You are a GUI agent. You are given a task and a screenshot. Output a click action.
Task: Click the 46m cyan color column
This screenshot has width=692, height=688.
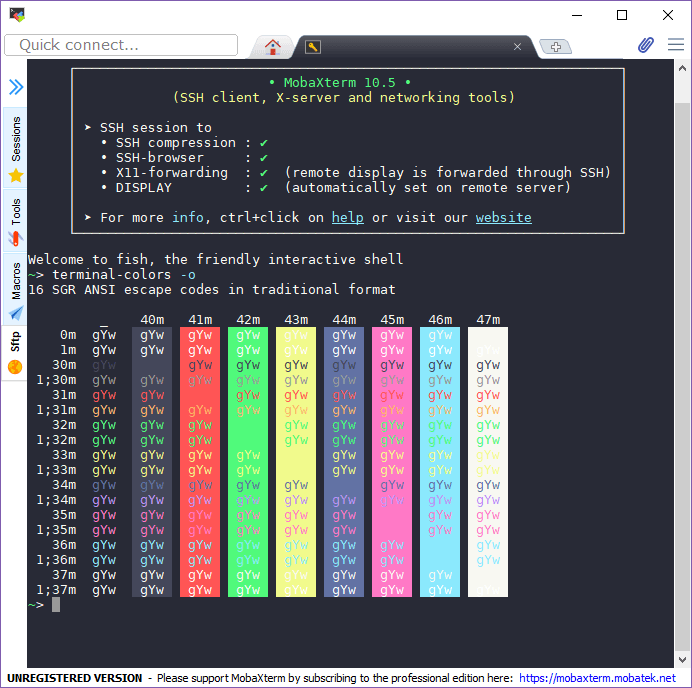coord(440,462)
